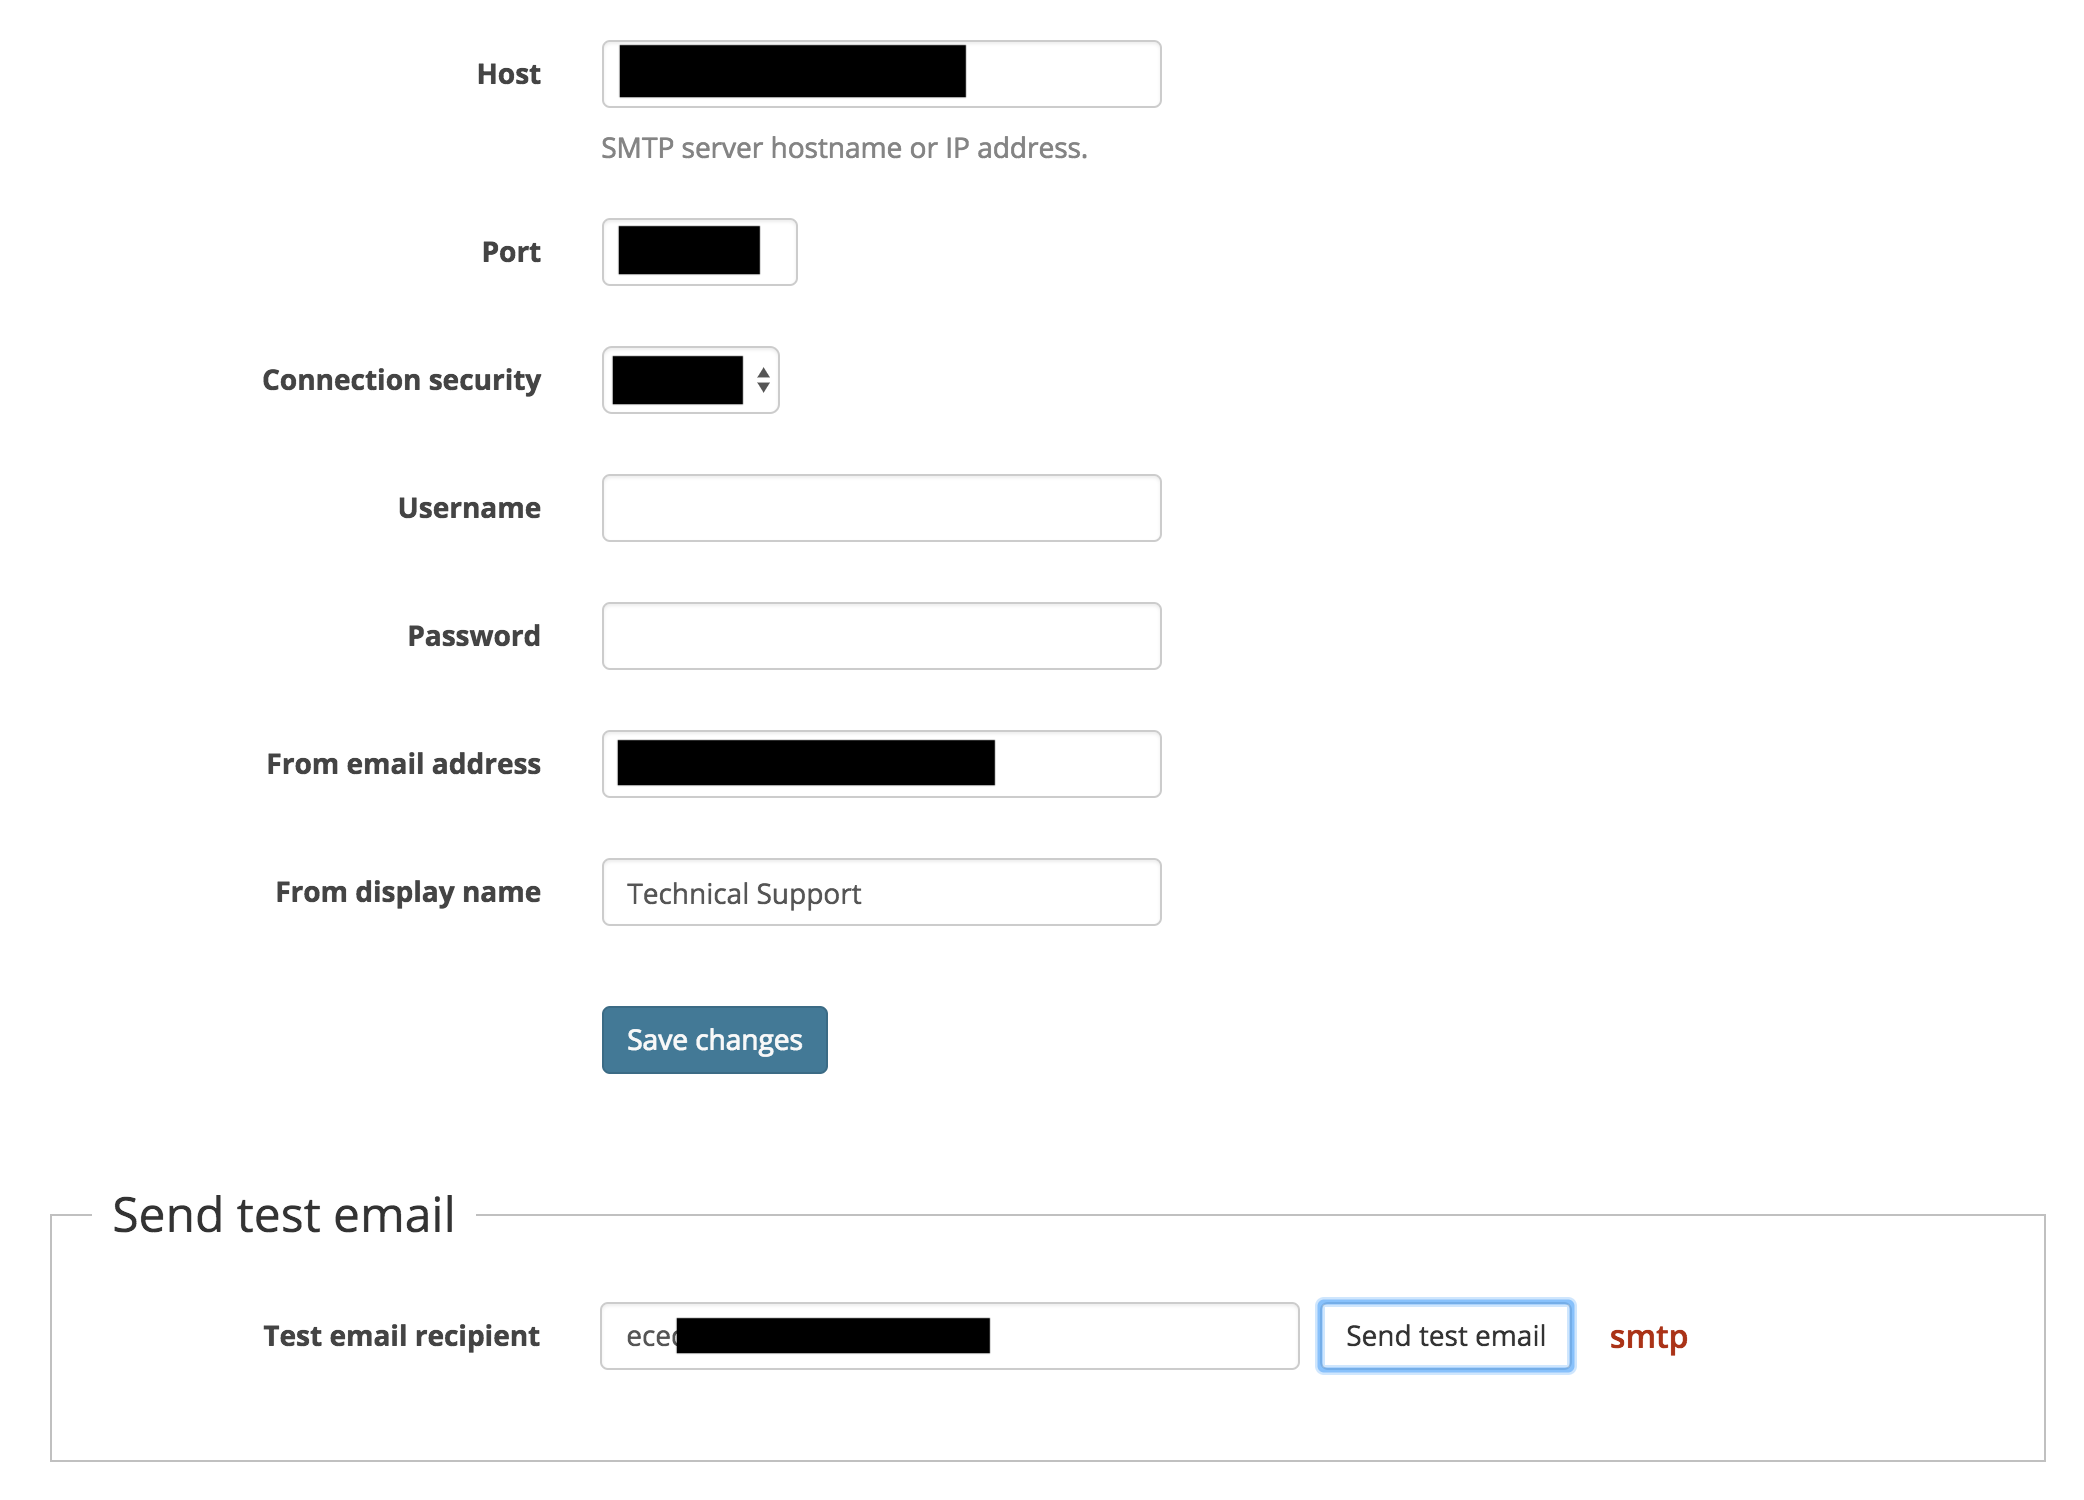The height and width of the screenshot is (1500, 2084).
Task: Click the Test email recipient label
Action: click(400, 1336)
